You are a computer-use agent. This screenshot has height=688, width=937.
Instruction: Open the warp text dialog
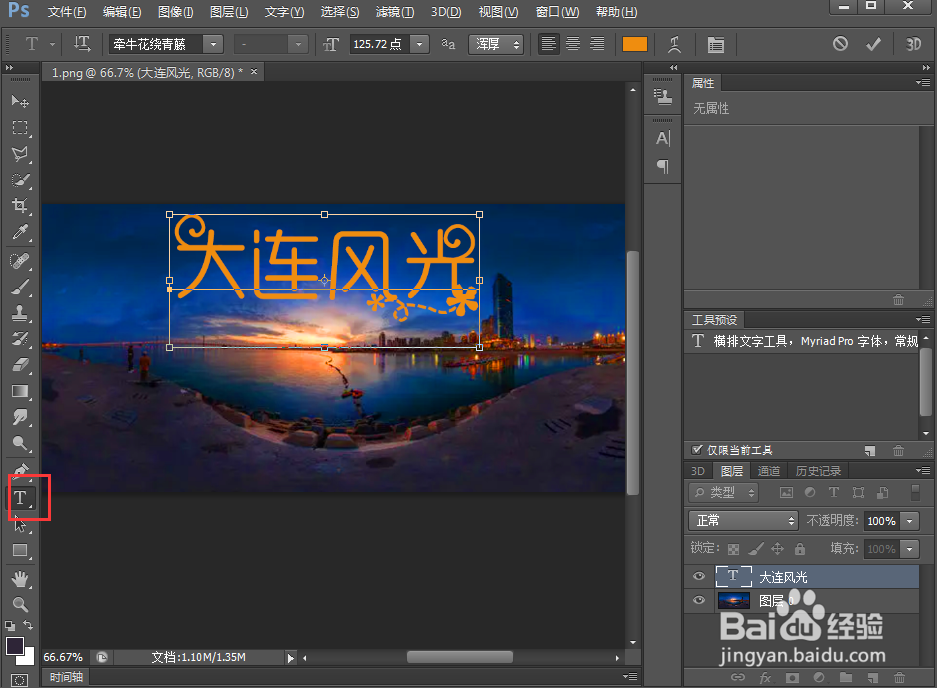click(x=674, y=44)
